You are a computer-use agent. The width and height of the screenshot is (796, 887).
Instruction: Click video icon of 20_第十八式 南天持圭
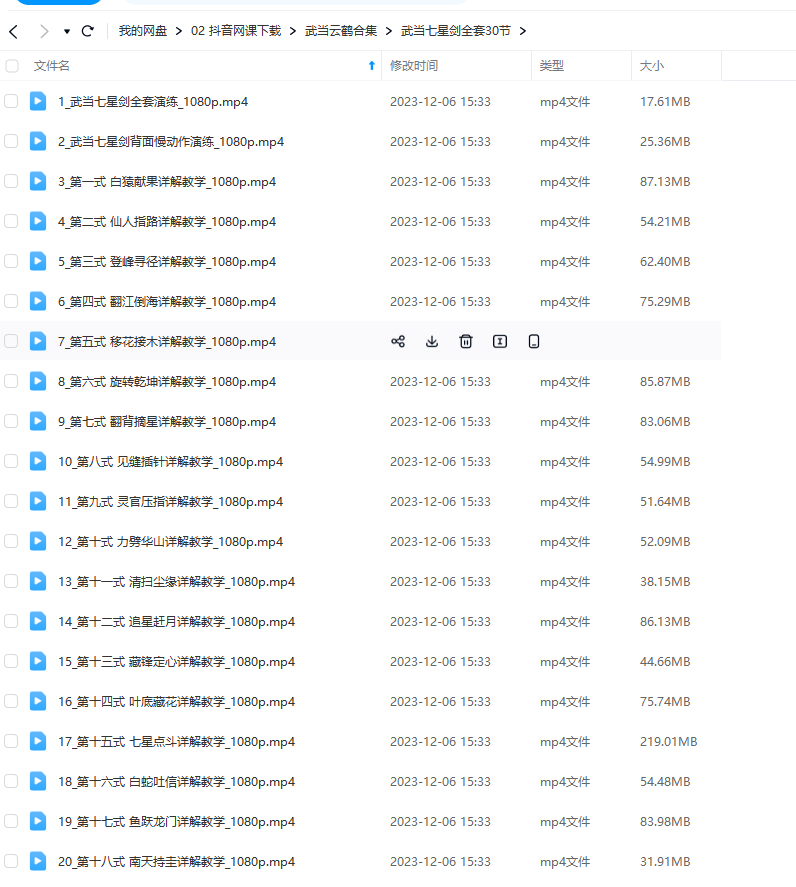click(x=38, y=861)
